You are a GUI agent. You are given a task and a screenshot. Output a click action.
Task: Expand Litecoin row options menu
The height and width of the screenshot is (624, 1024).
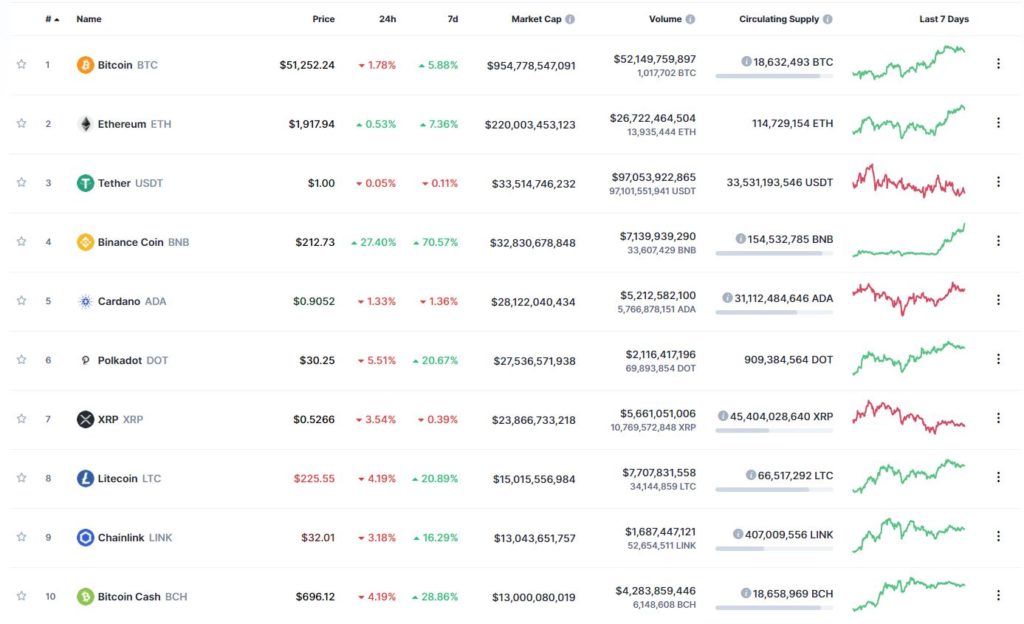998,477
